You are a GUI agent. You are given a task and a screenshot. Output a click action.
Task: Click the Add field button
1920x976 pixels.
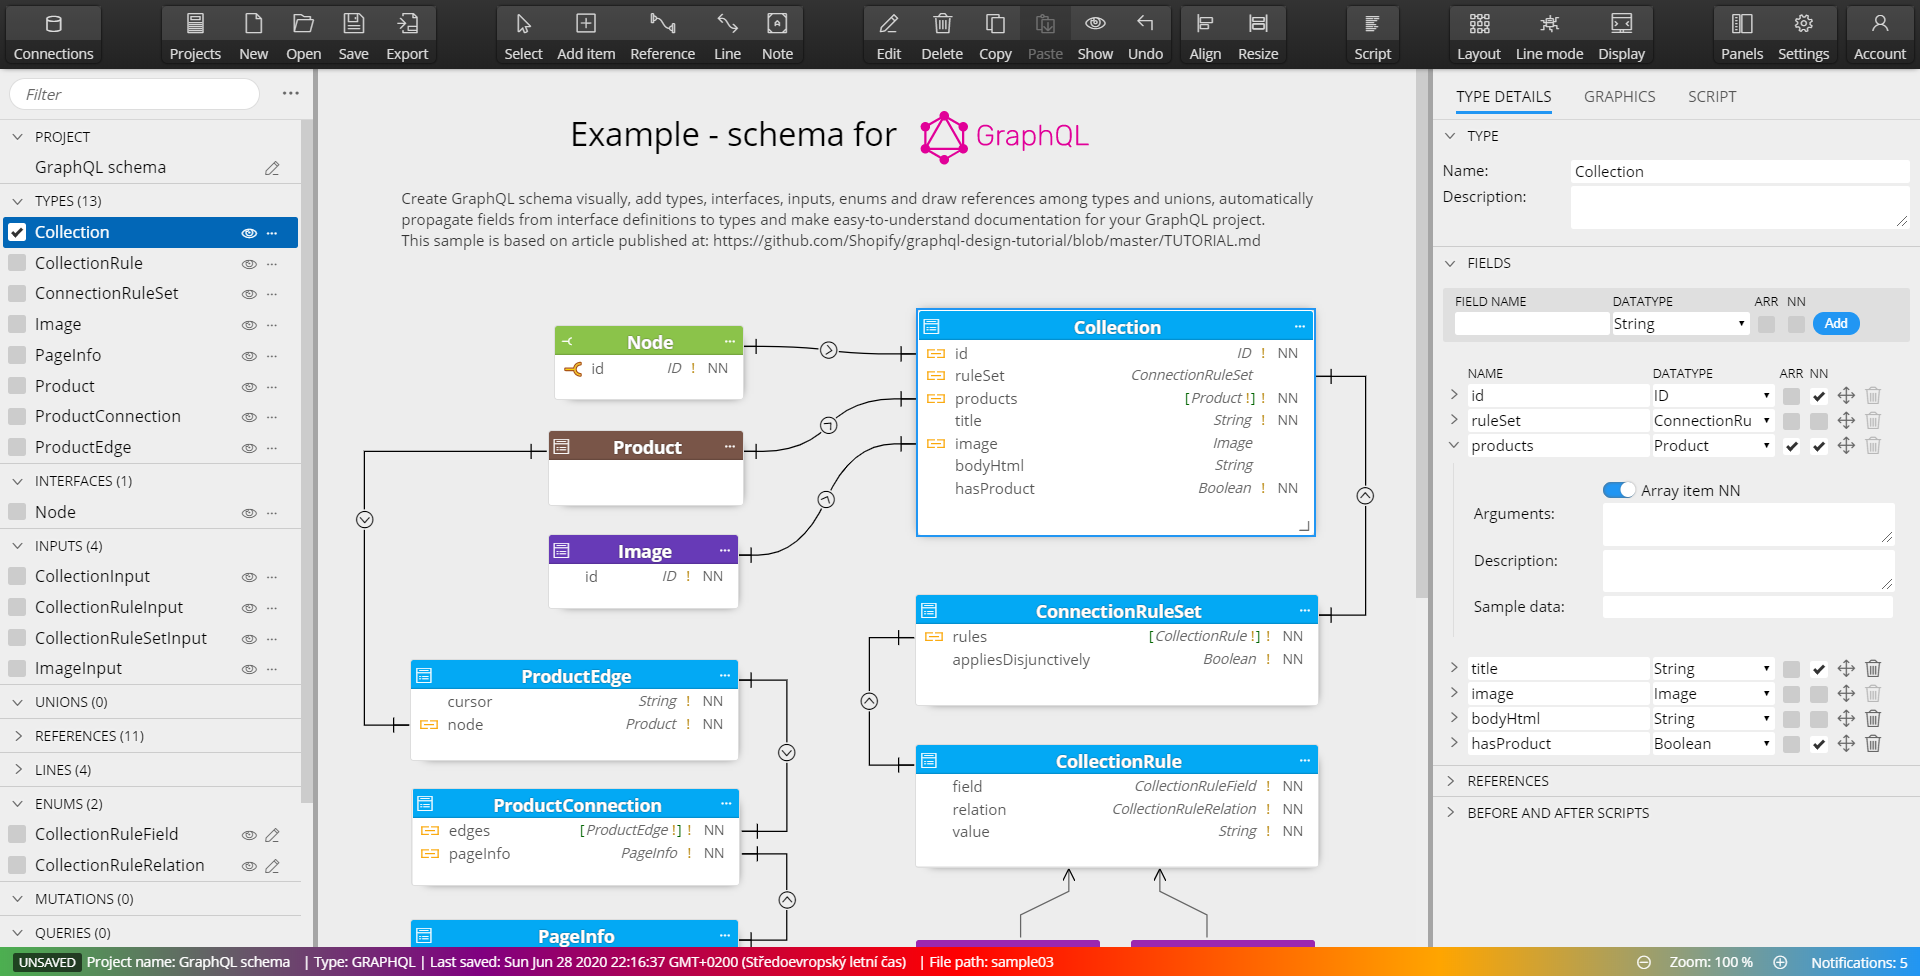point(1835,323)
